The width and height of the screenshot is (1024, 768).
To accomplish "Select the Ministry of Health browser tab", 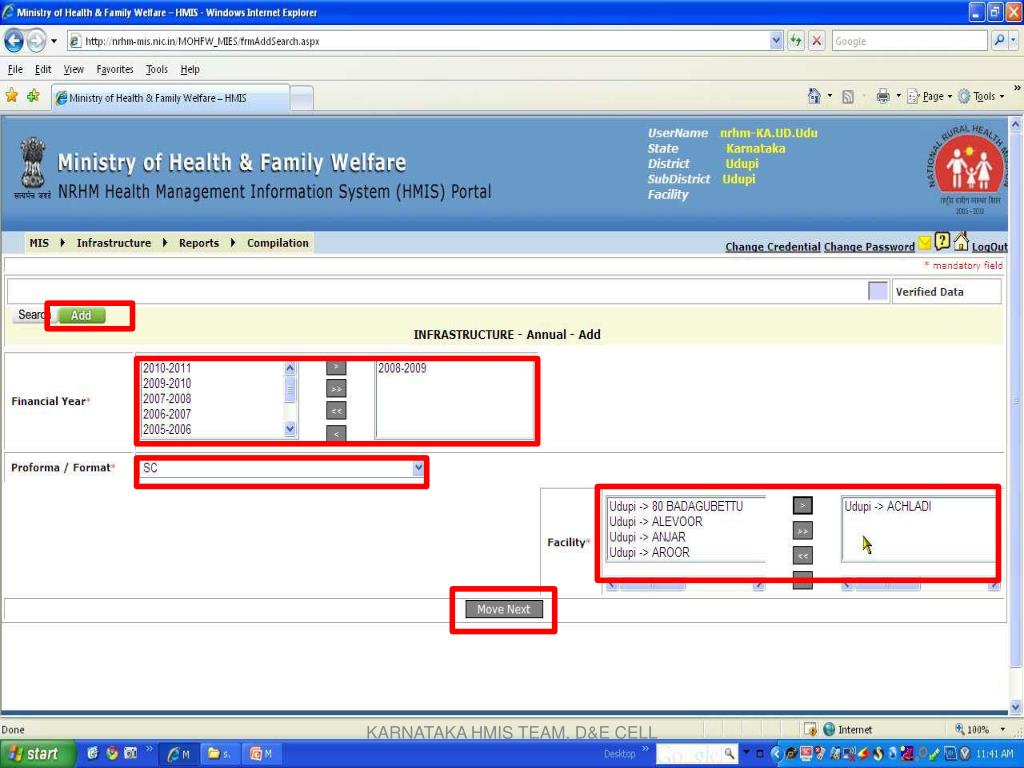I will click(171, 98).
